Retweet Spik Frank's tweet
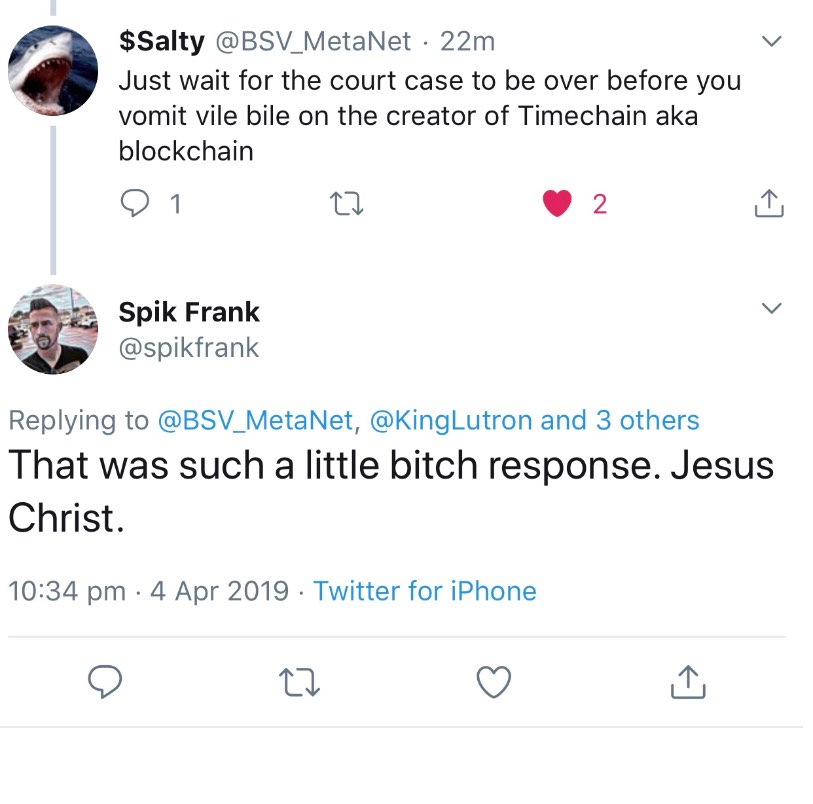Image resolution: width=813 pixels, height=804 pixels. tap(298, 682)
